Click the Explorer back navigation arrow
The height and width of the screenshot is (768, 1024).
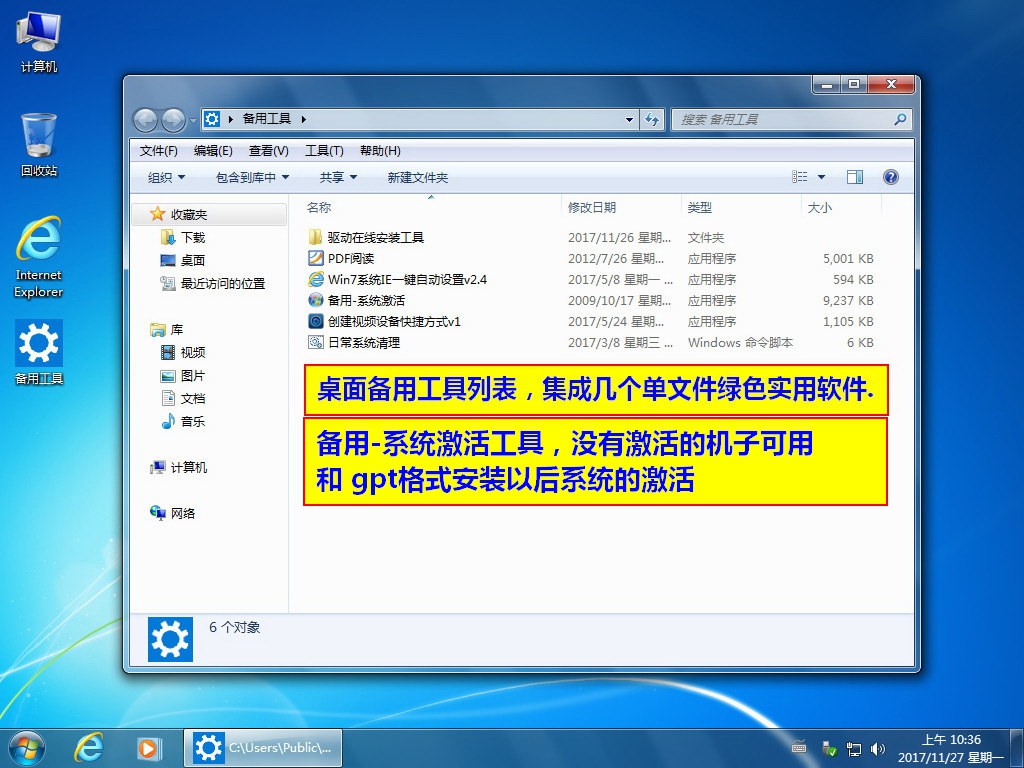145,120
